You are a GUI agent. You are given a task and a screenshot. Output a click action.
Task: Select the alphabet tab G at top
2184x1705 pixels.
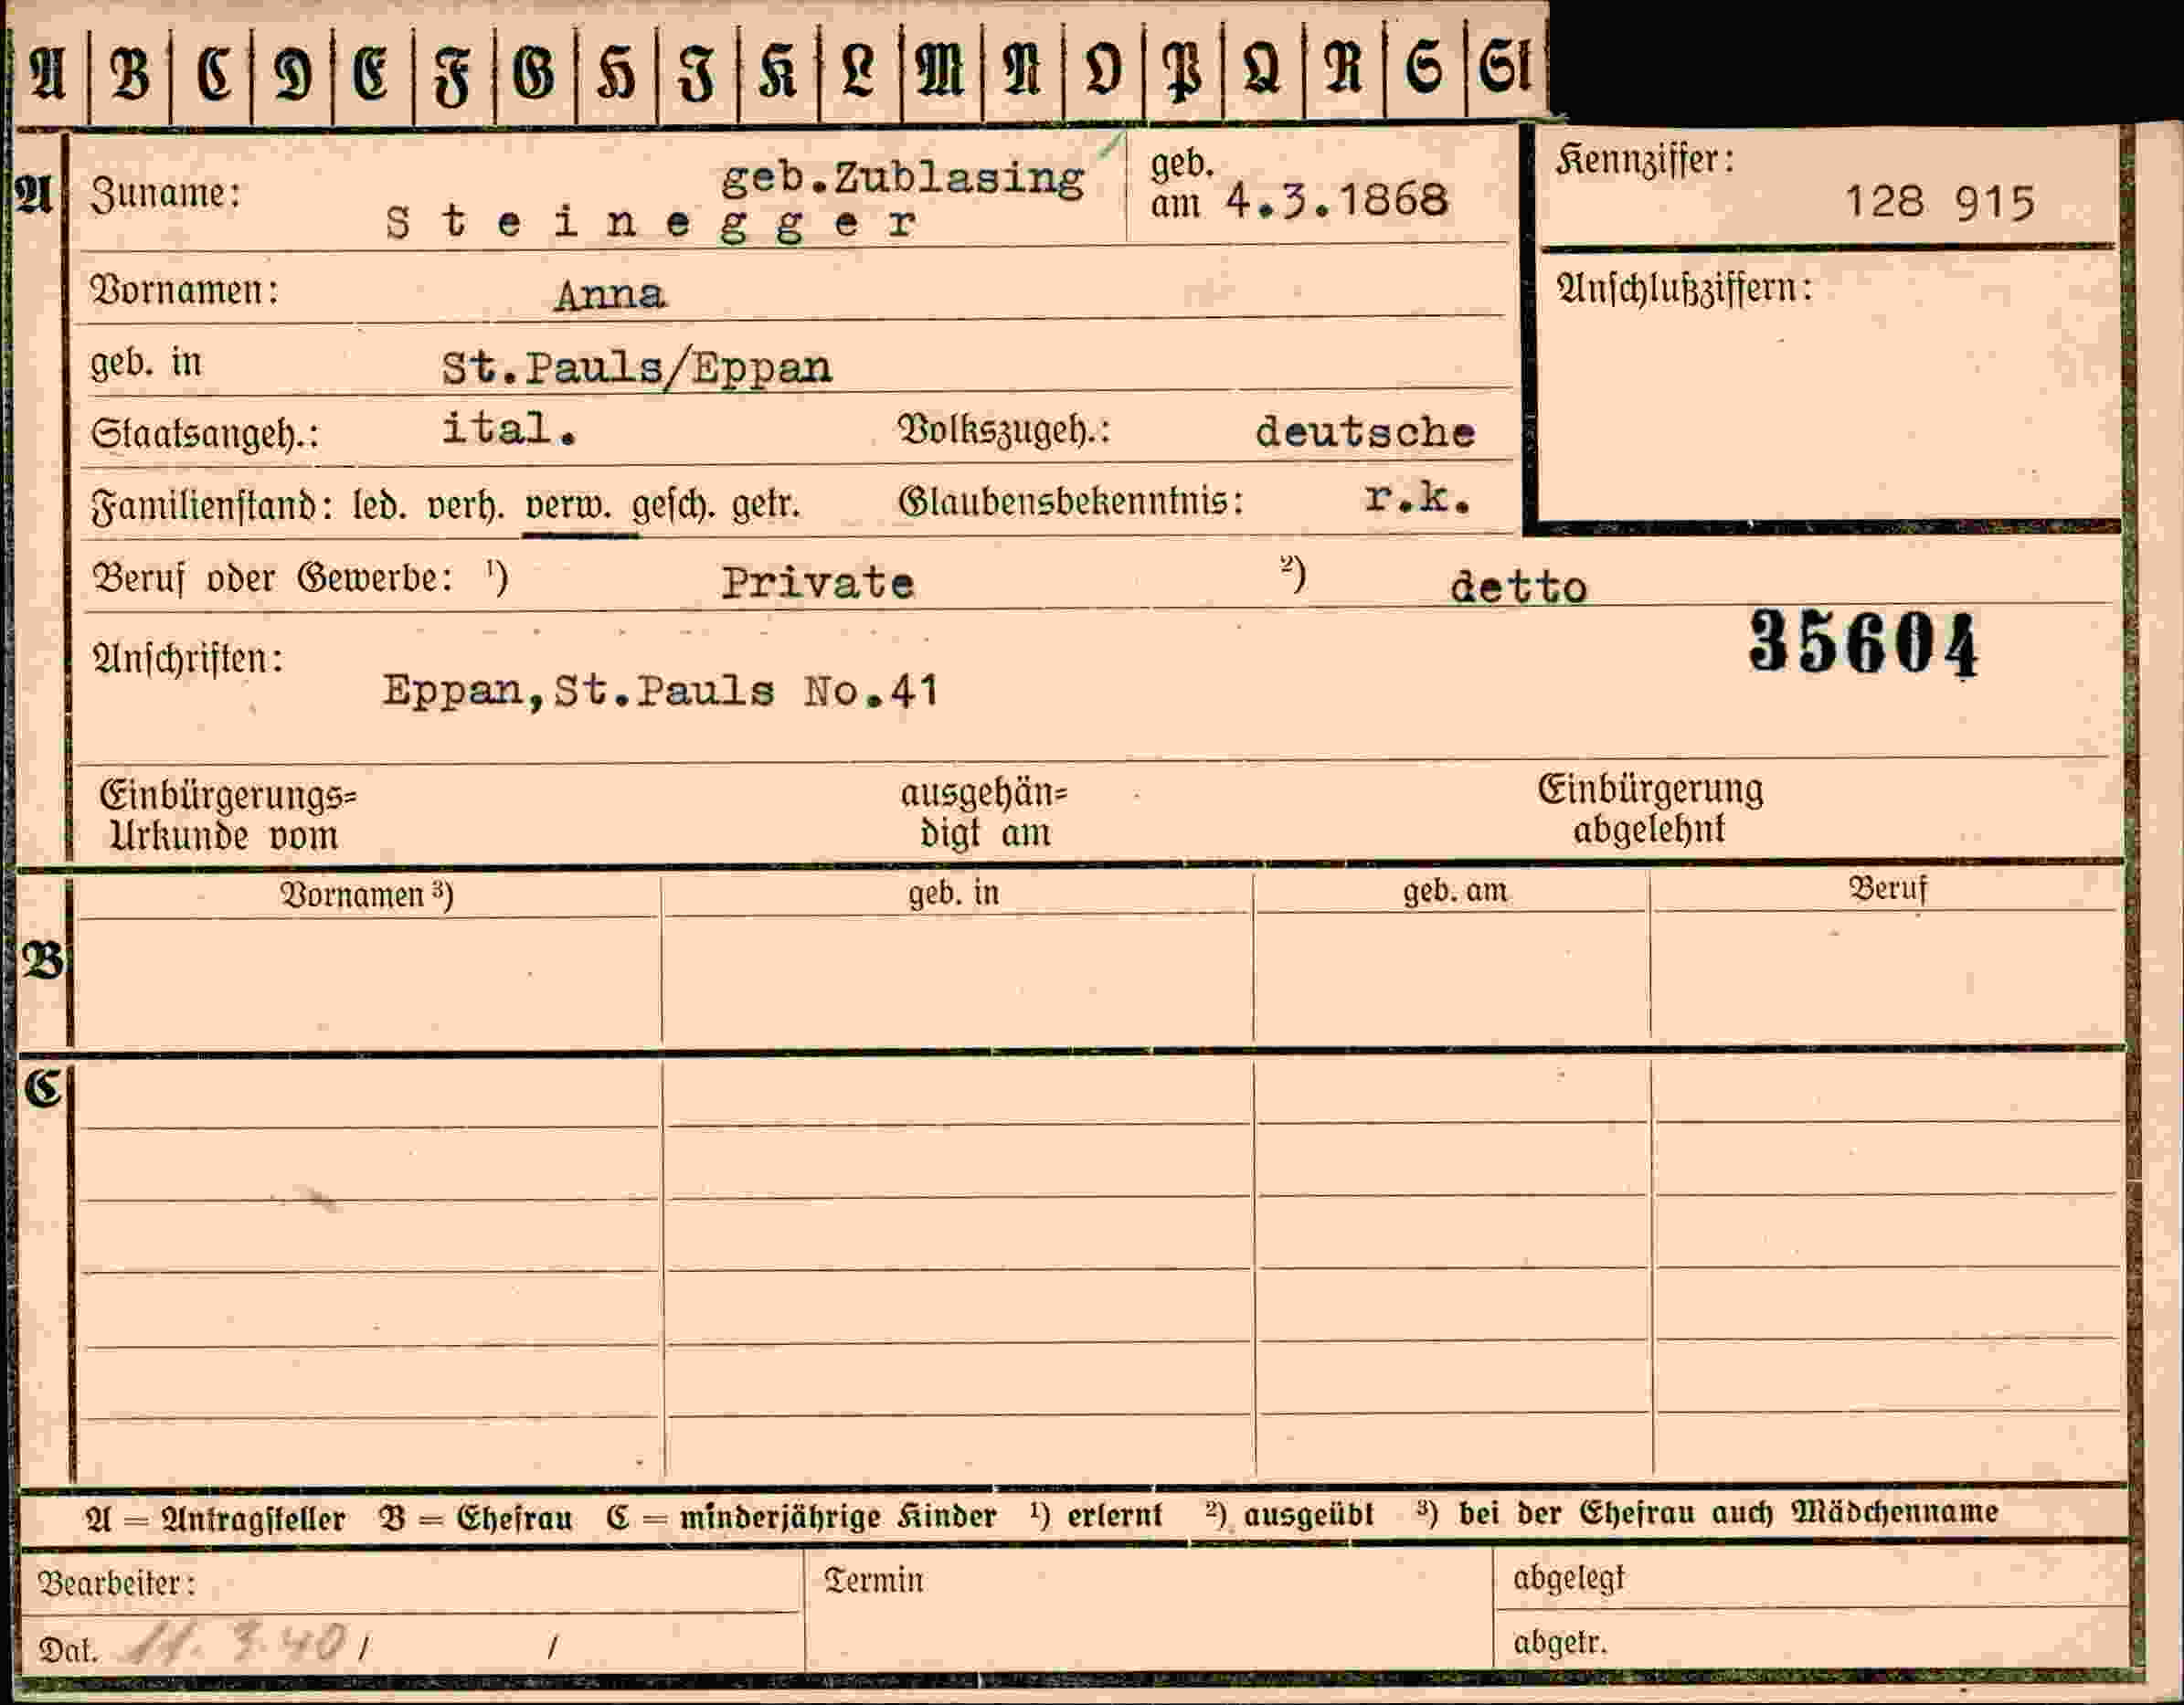coord(534,73)
